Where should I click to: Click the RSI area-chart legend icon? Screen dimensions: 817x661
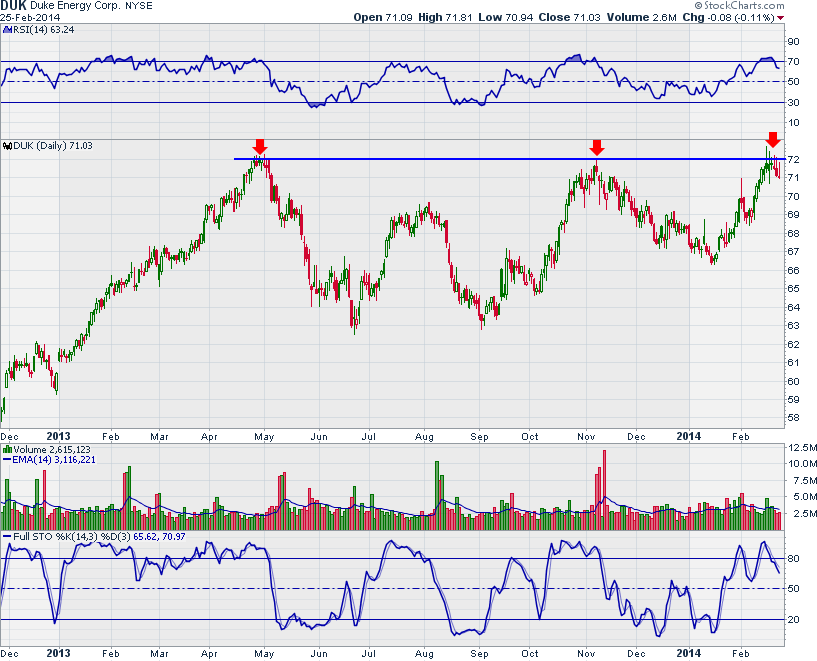click(x=7, y=30)
